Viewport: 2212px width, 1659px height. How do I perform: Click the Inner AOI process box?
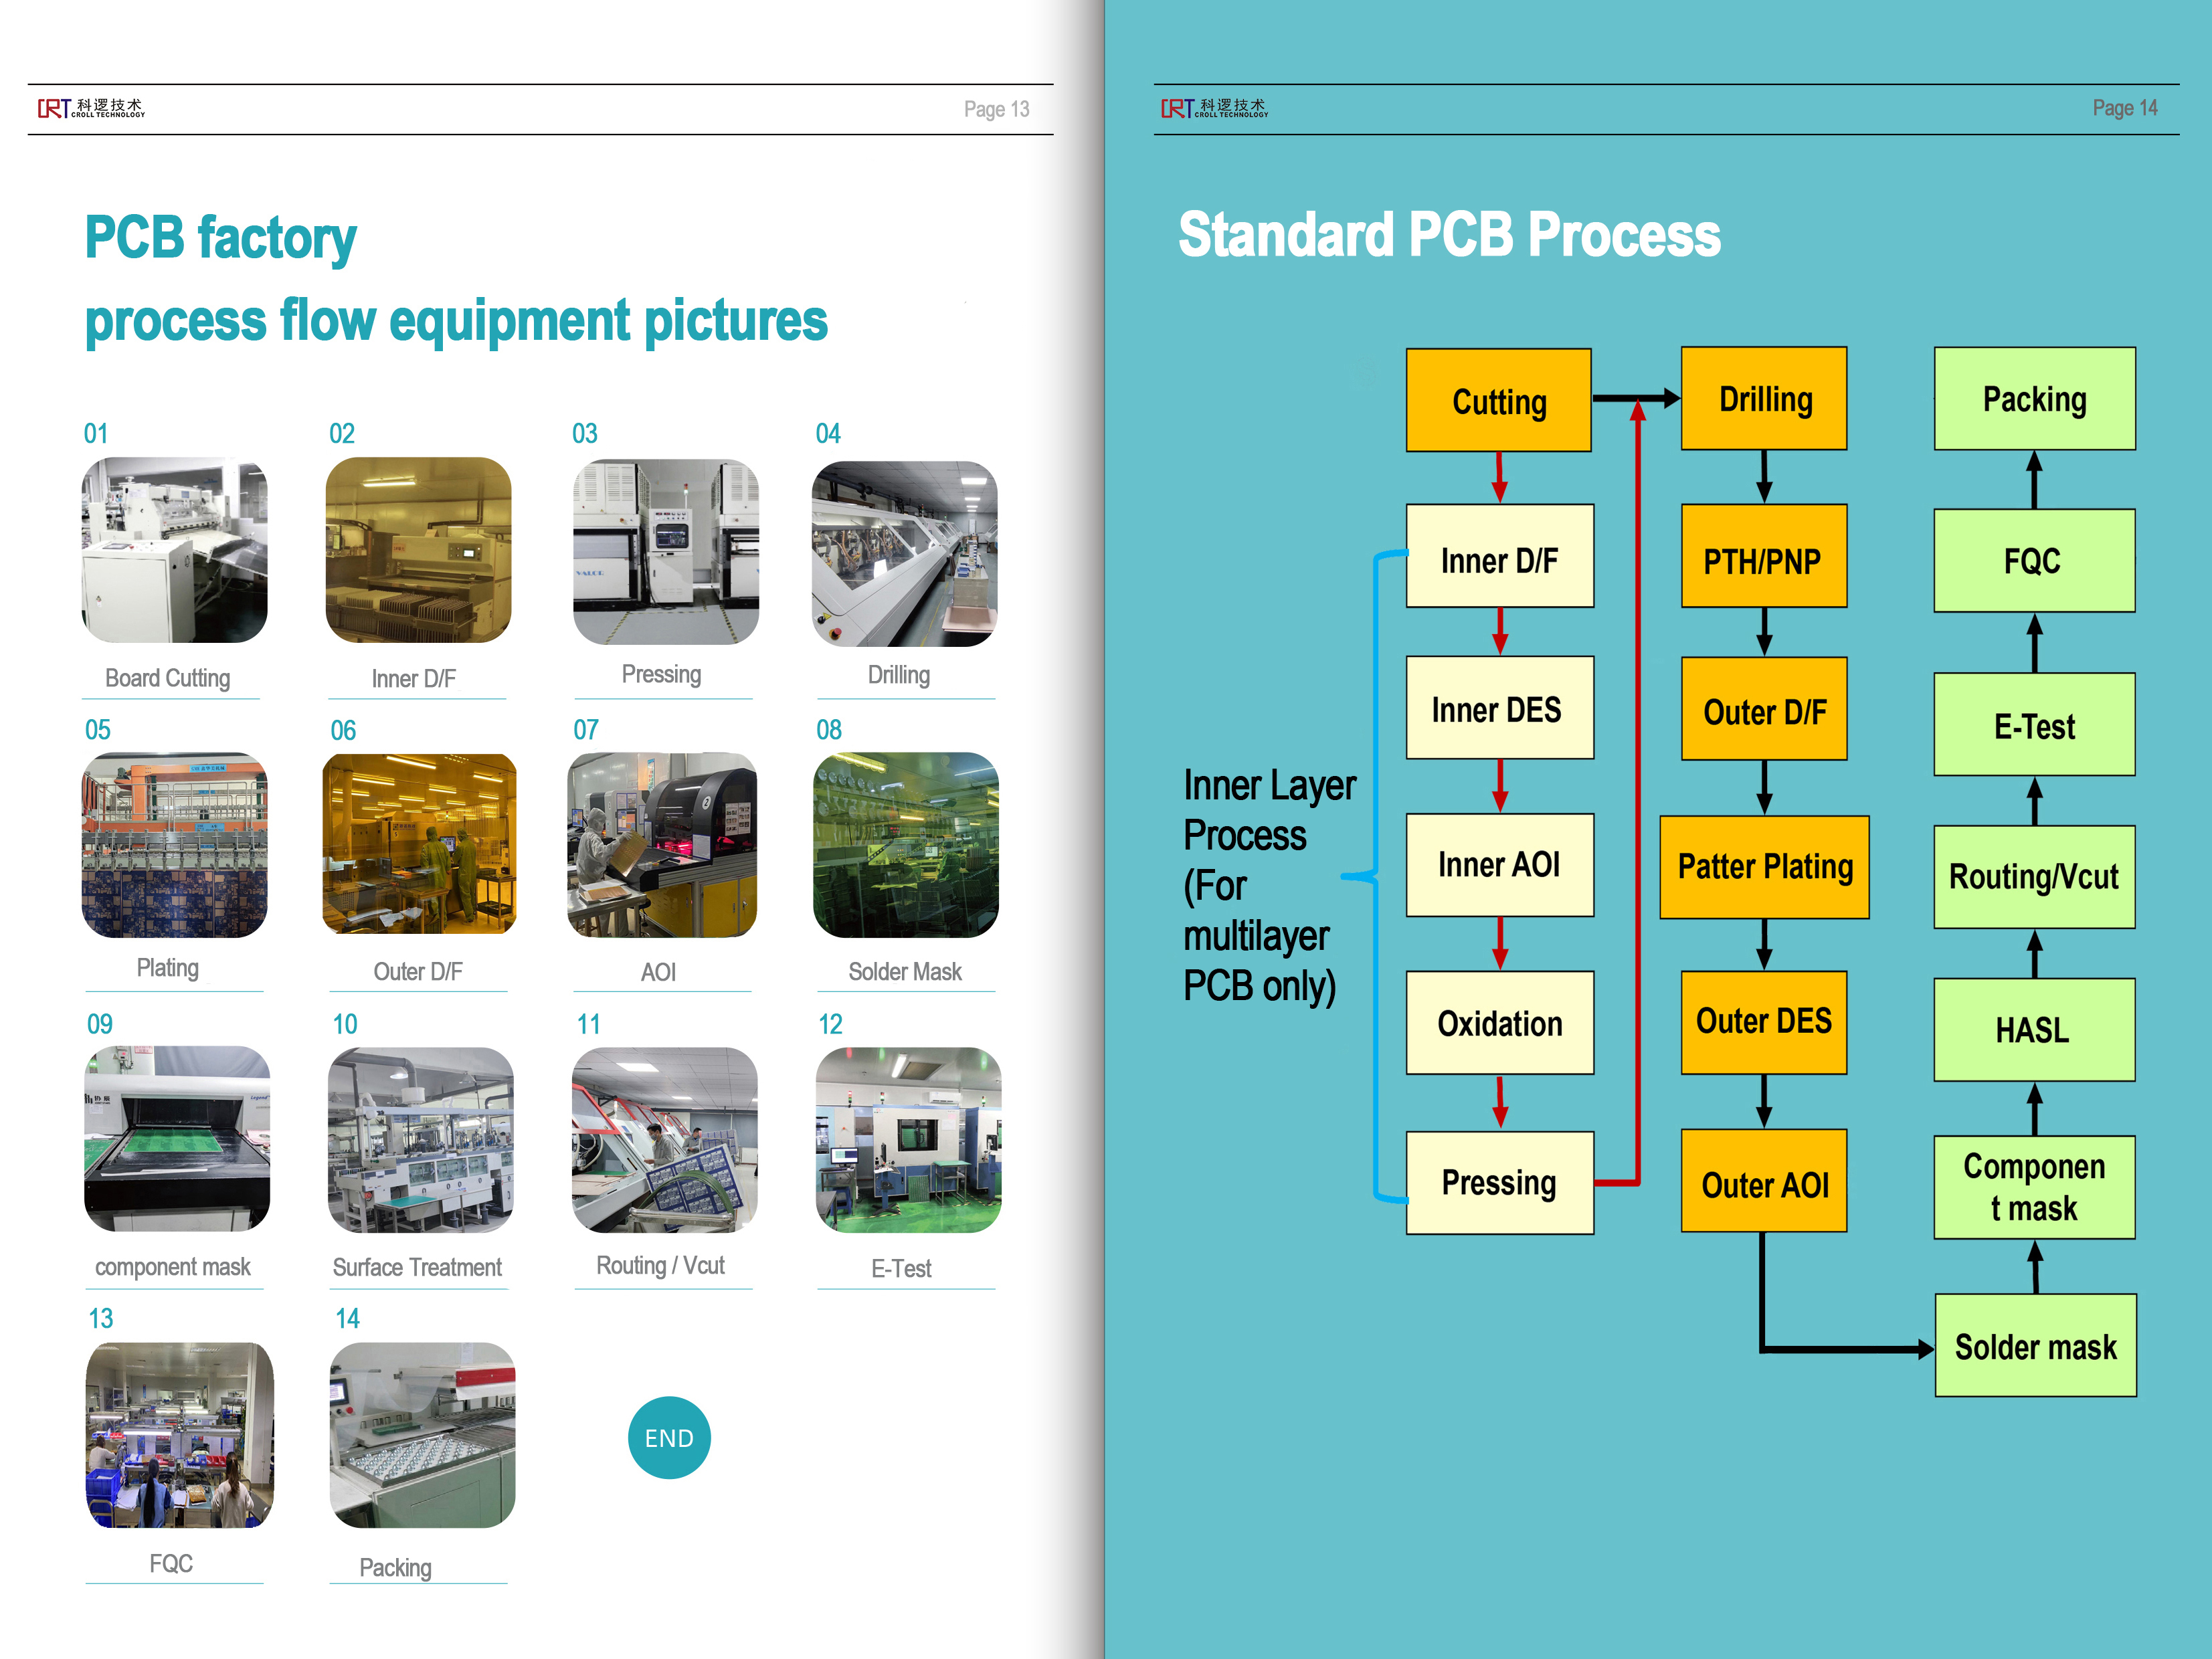[1499, 865]
